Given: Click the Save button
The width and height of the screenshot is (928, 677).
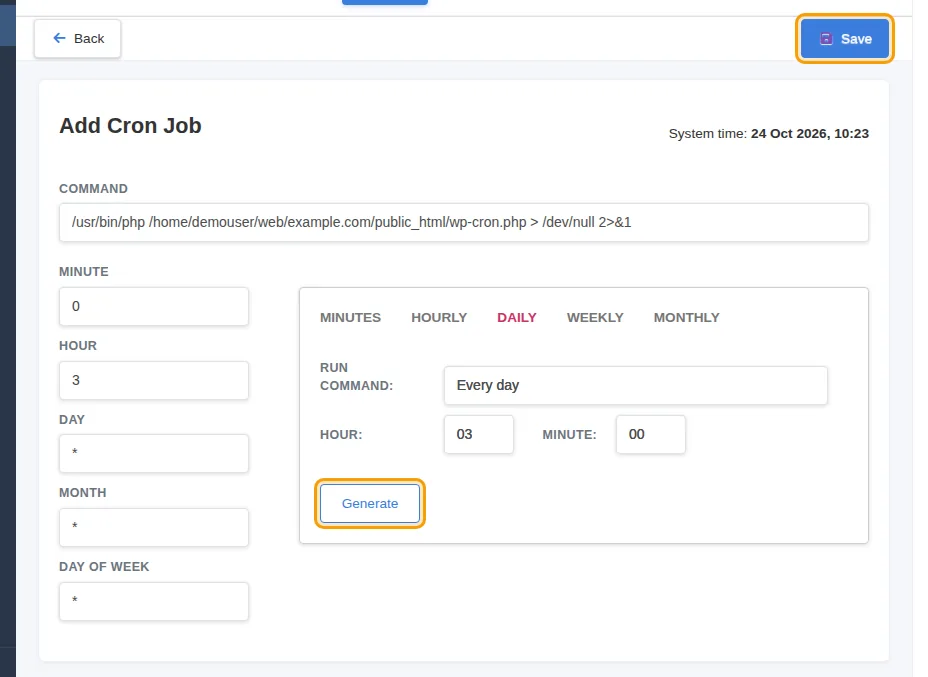Looking at the screenshot, I should [845, 39].
